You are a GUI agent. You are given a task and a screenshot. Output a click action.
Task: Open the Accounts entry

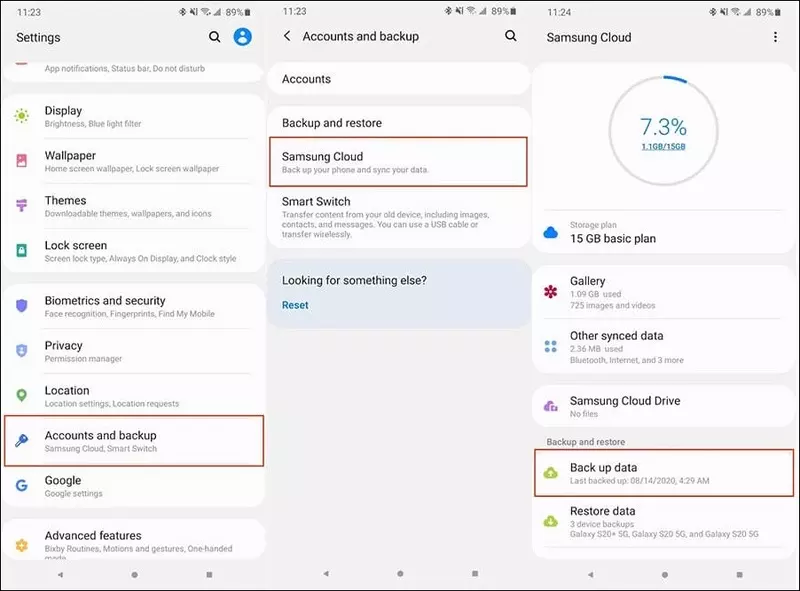tap(398, 79)
